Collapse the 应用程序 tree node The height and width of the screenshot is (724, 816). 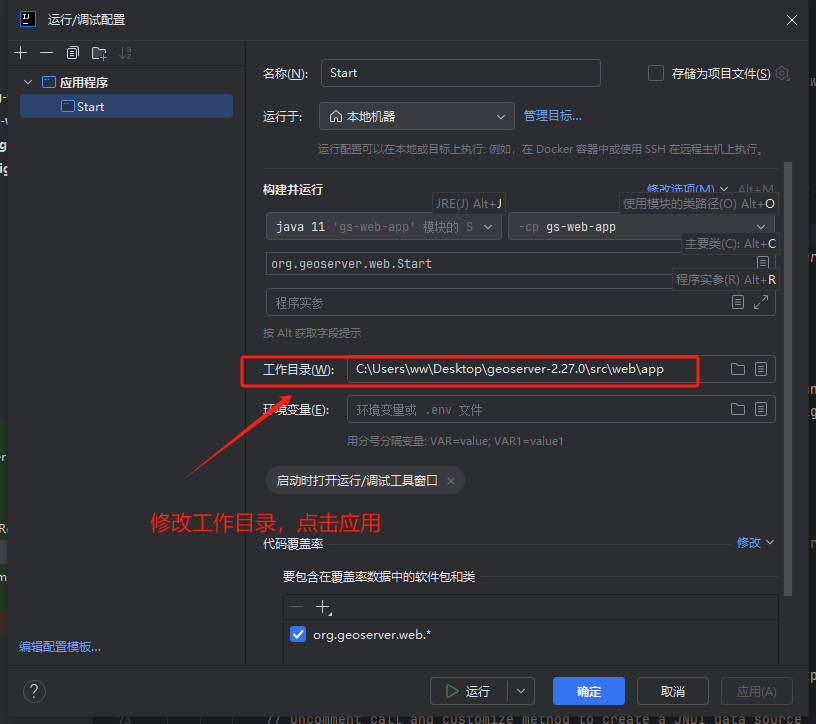(x=29, y=81)
